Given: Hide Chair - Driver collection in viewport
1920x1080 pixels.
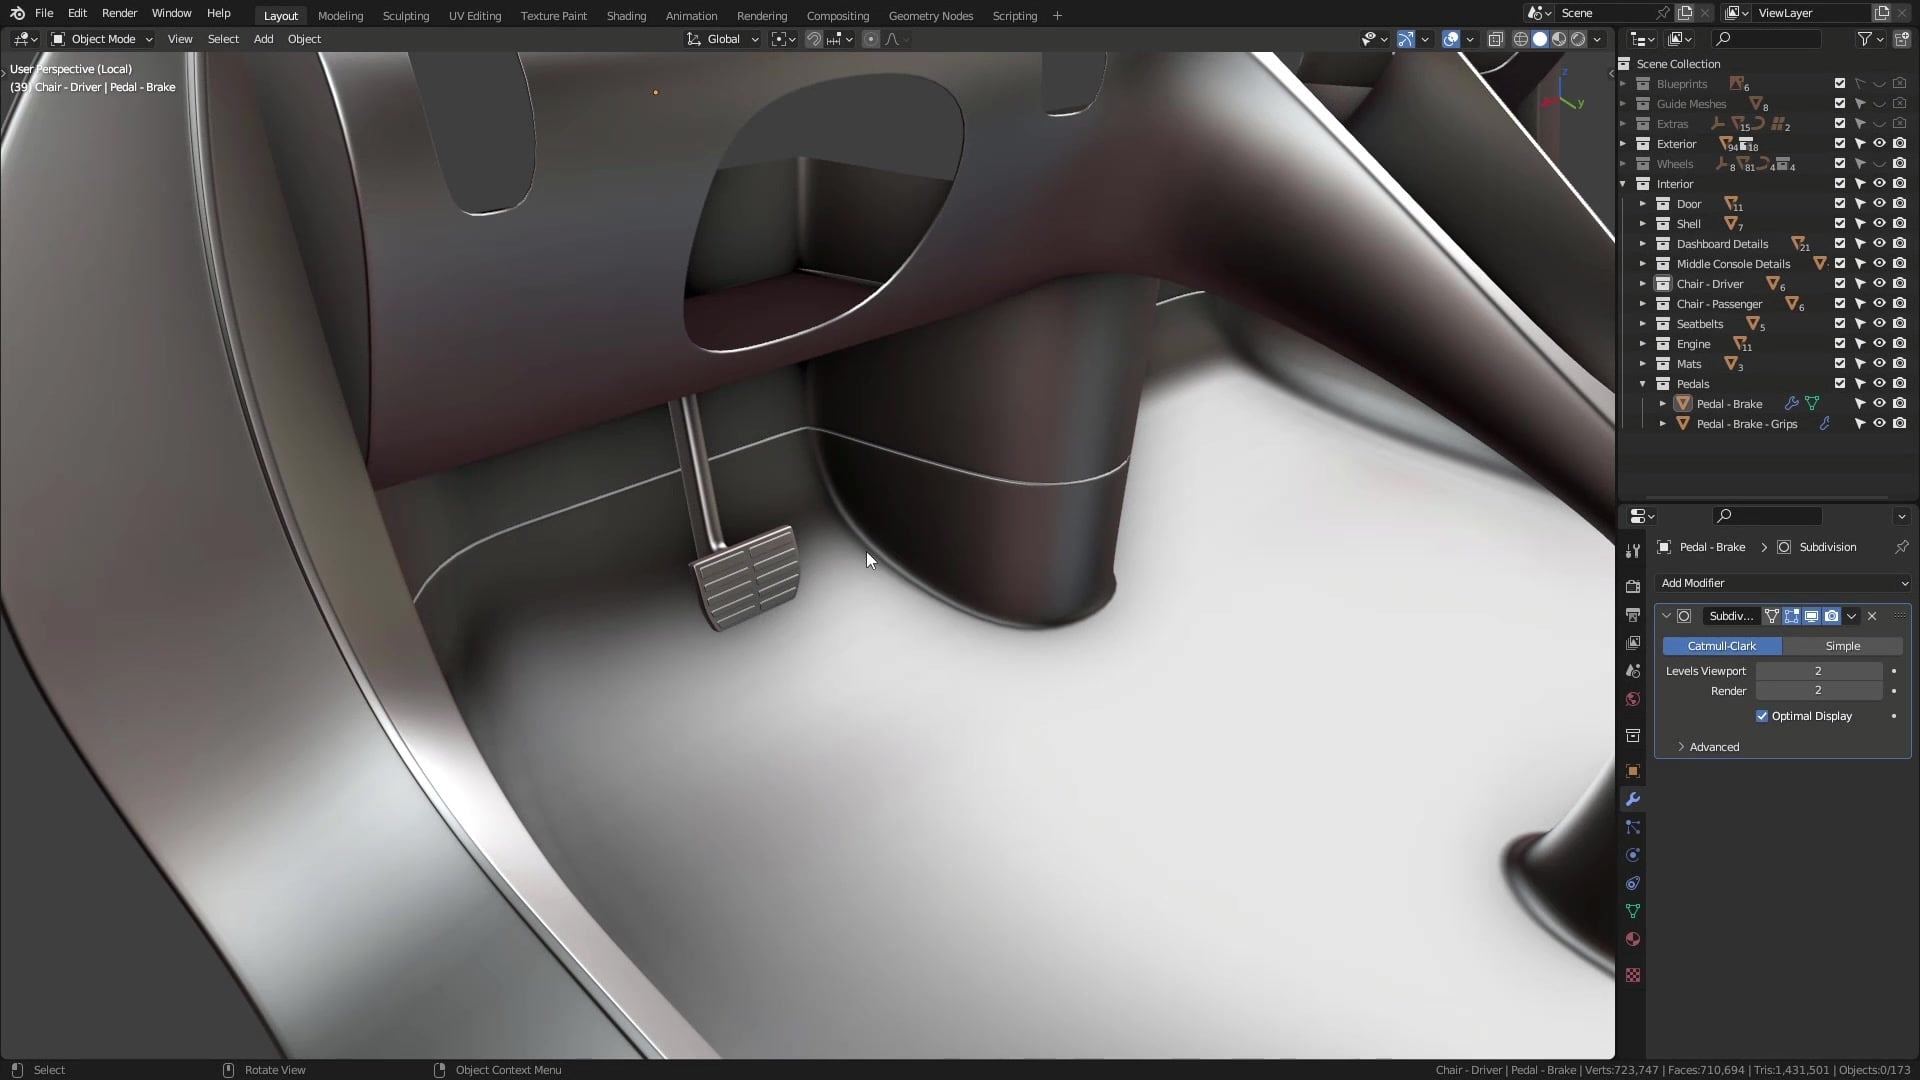Looking at the screenshot, I should tap(1880, 284).
